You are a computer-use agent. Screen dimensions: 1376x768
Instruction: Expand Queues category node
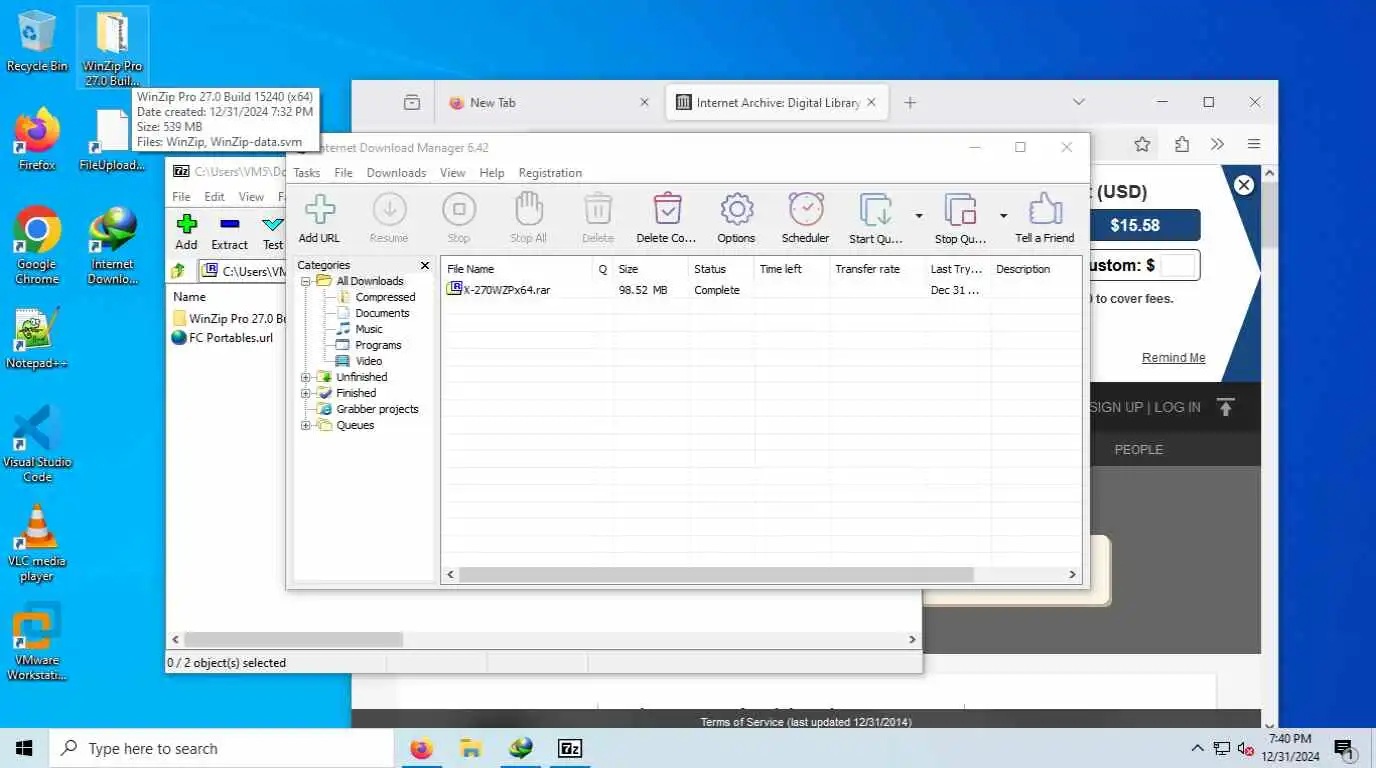[306, 426]
